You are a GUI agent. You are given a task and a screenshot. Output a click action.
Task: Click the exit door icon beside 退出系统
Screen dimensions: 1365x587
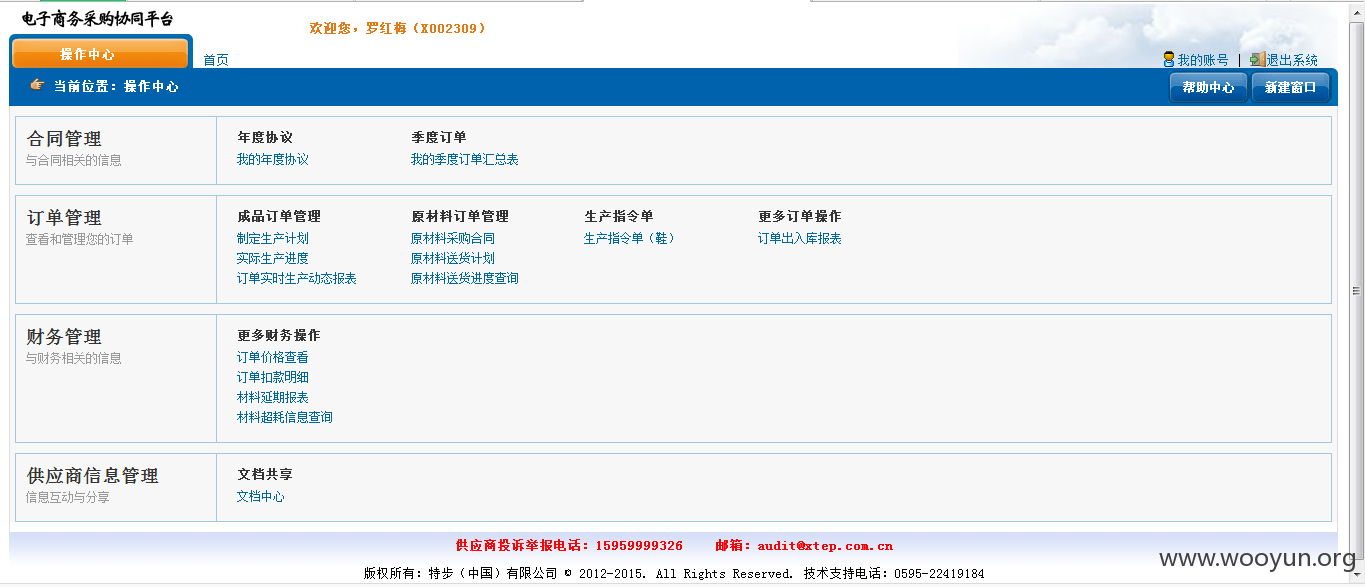[x=1257, y=60]
